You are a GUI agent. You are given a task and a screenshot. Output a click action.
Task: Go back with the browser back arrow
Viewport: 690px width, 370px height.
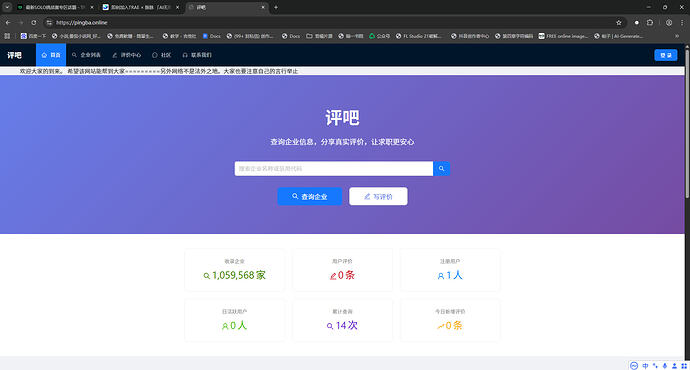tap(8, 22)
